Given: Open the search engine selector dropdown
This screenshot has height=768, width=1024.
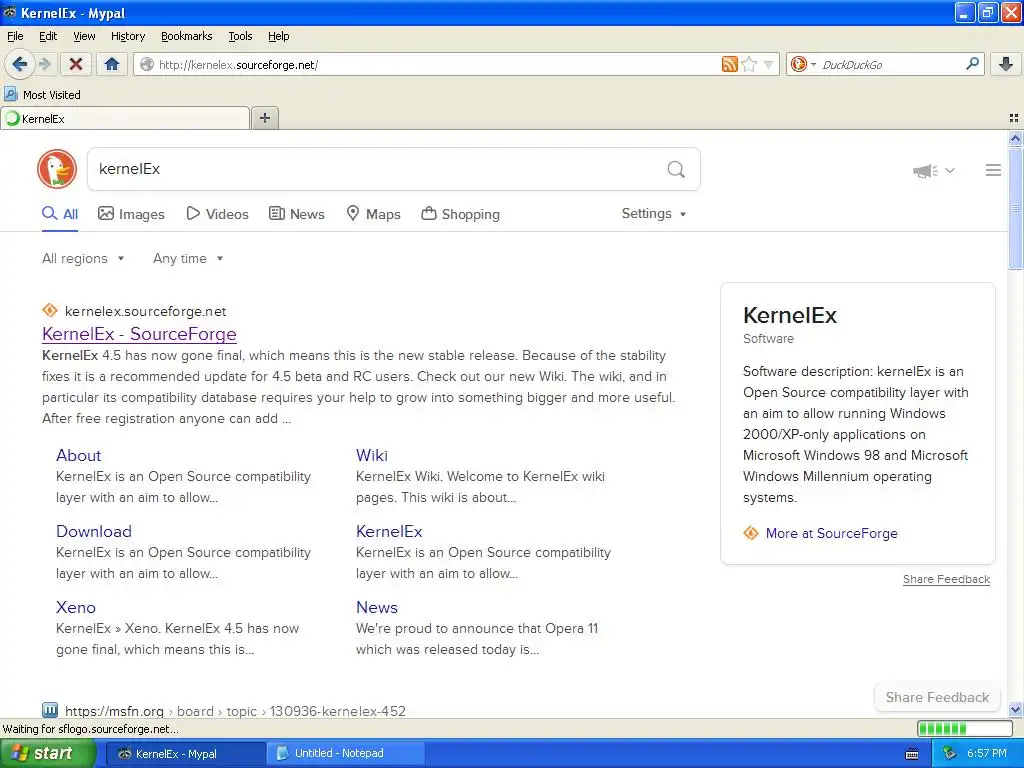Looking at the screenshot, I should 803,64.
